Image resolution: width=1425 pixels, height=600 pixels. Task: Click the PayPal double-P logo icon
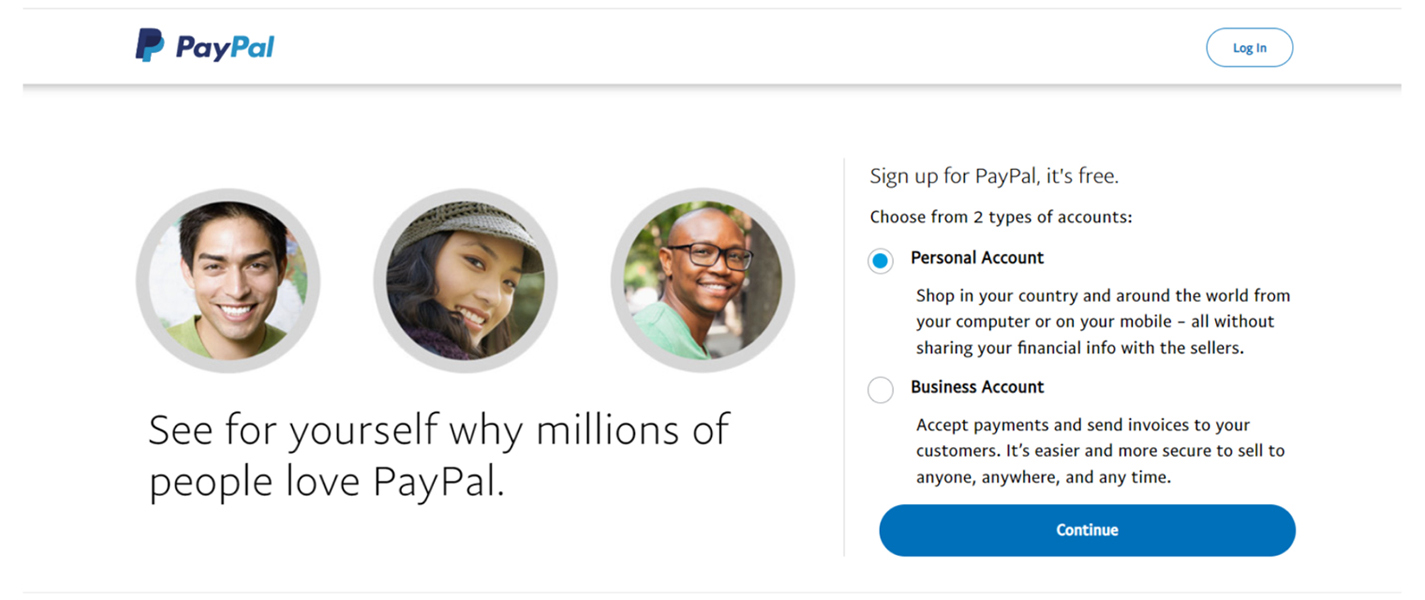point(150,46)
